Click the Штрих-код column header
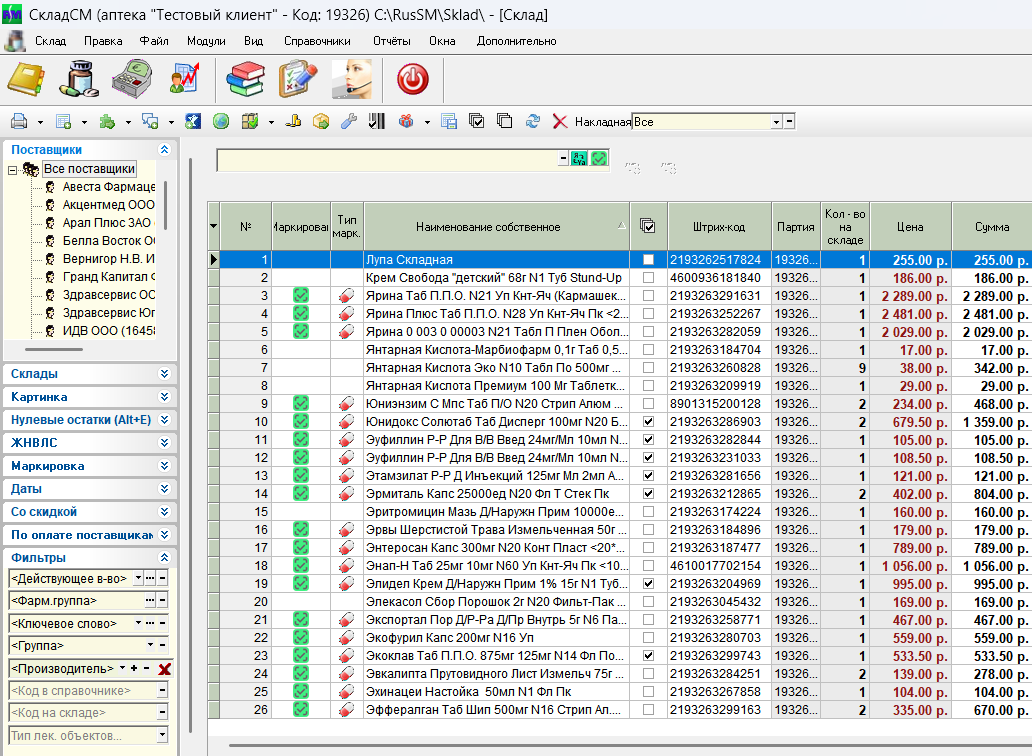The image size is (1032, 756). (719, 227)
